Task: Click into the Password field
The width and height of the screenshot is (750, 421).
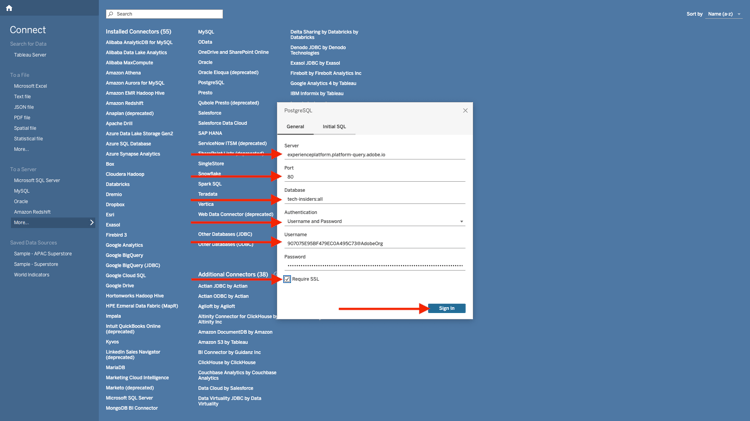Action: click(375, 266)
